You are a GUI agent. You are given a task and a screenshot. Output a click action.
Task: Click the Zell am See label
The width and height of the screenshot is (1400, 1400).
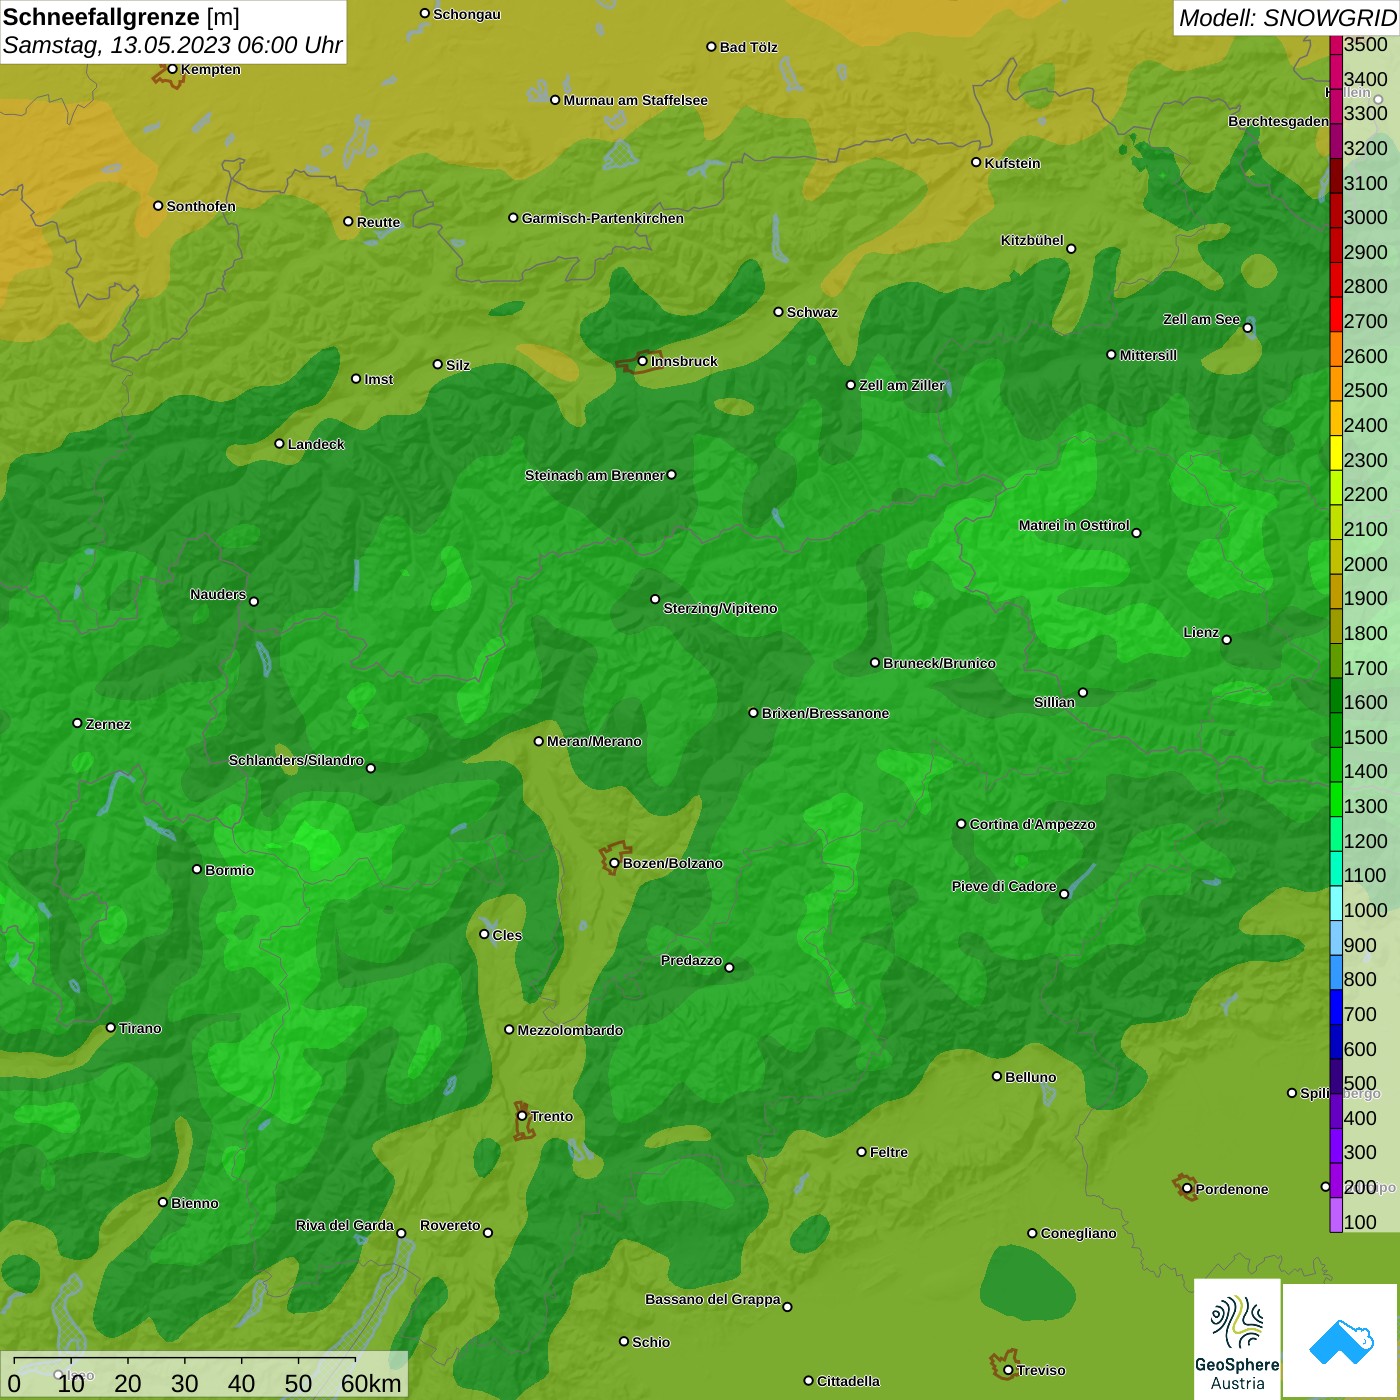[1201, 319]
